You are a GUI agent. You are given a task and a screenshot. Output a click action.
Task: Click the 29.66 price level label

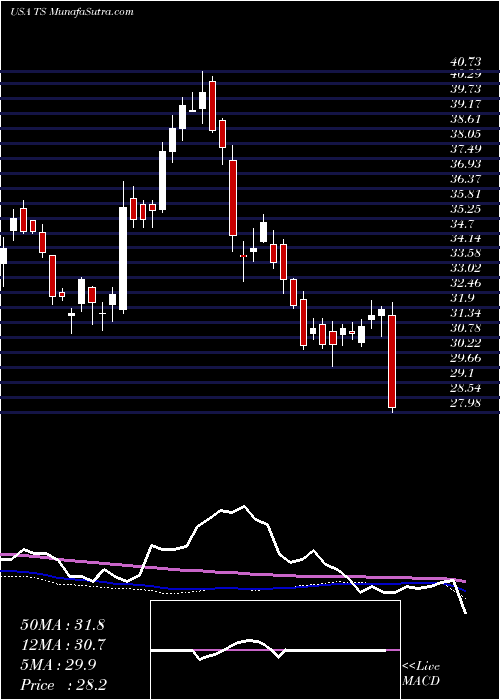coord(465,358)
